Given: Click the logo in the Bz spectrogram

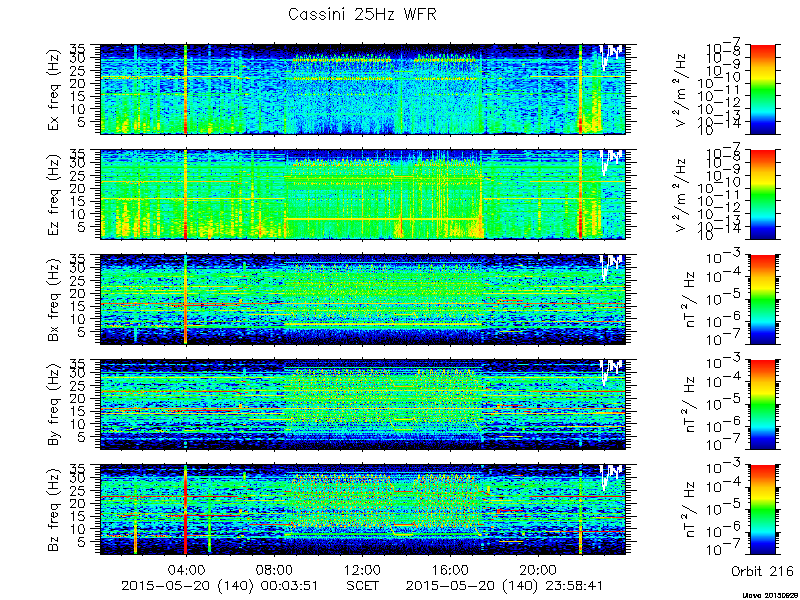Looking at the screenshot, I should coord(611,477).
